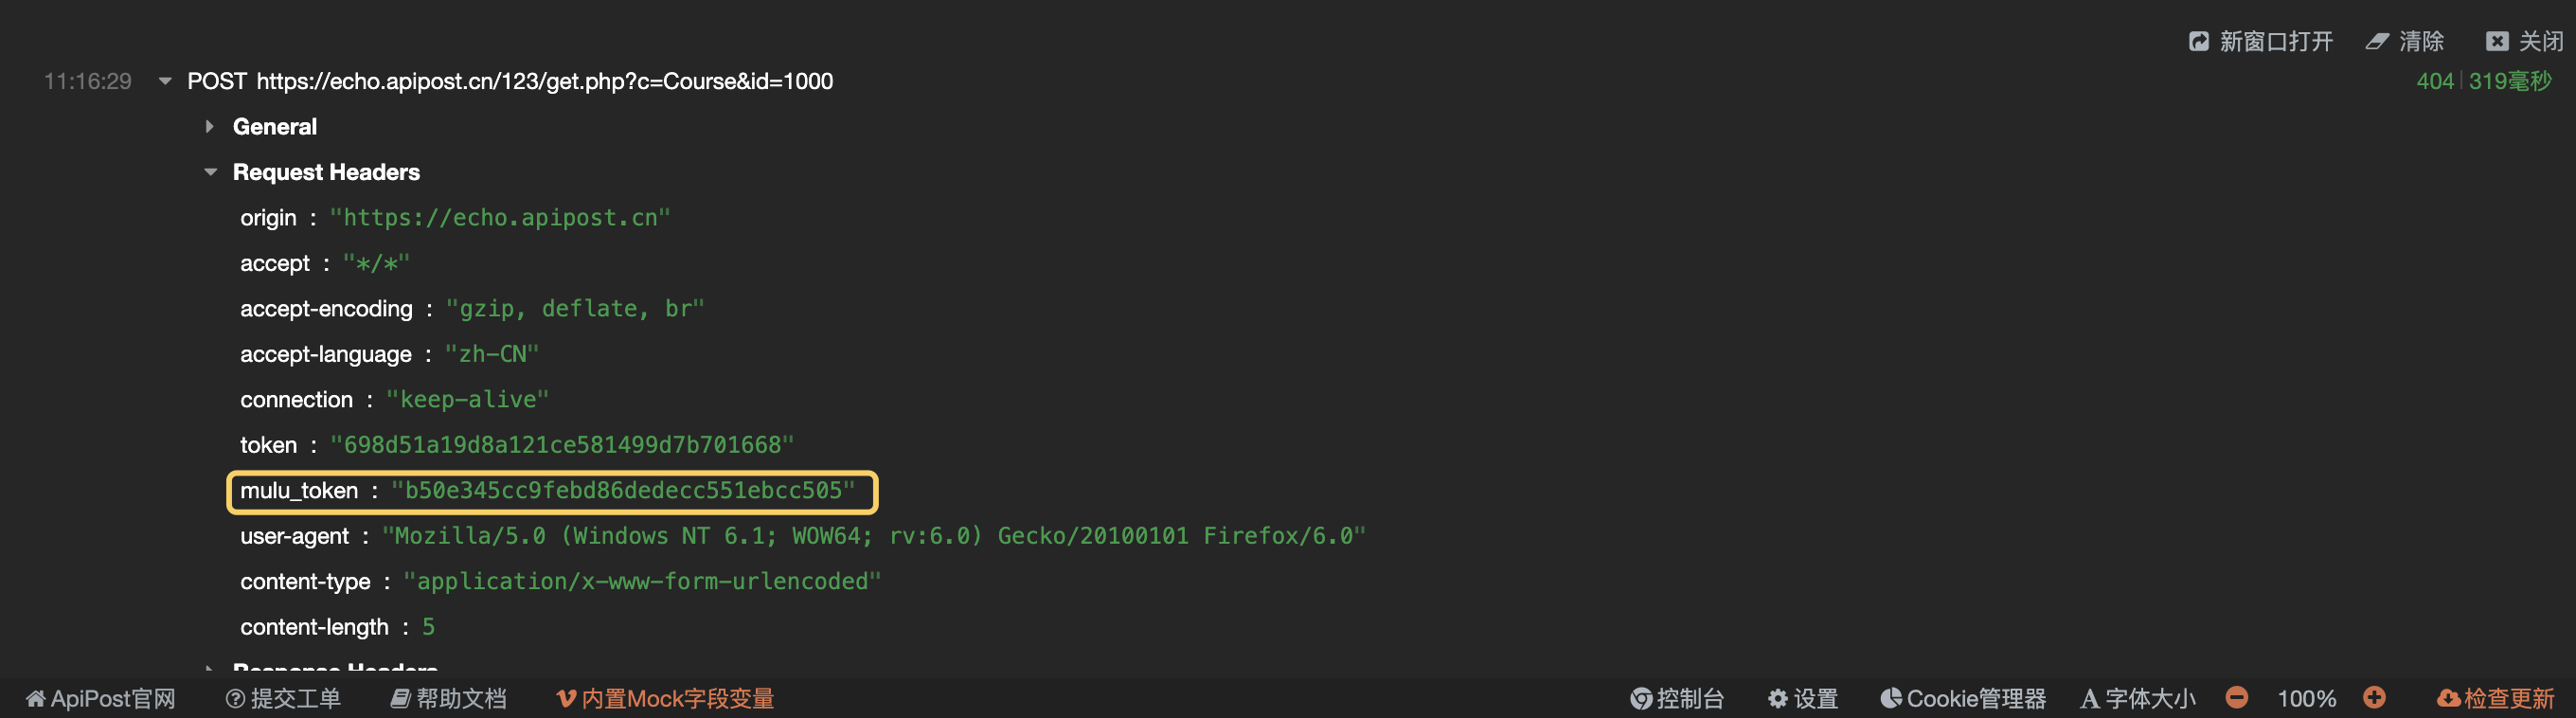Check for updates cloud icon
Image resolution: width=2576 pixels, height=718 pixels.
pyautogui.click(x=2448, y=698)
